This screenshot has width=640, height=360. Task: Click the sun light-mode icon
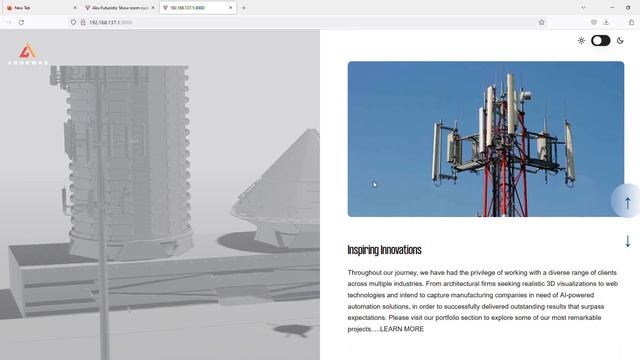click(x=581, y=40)
